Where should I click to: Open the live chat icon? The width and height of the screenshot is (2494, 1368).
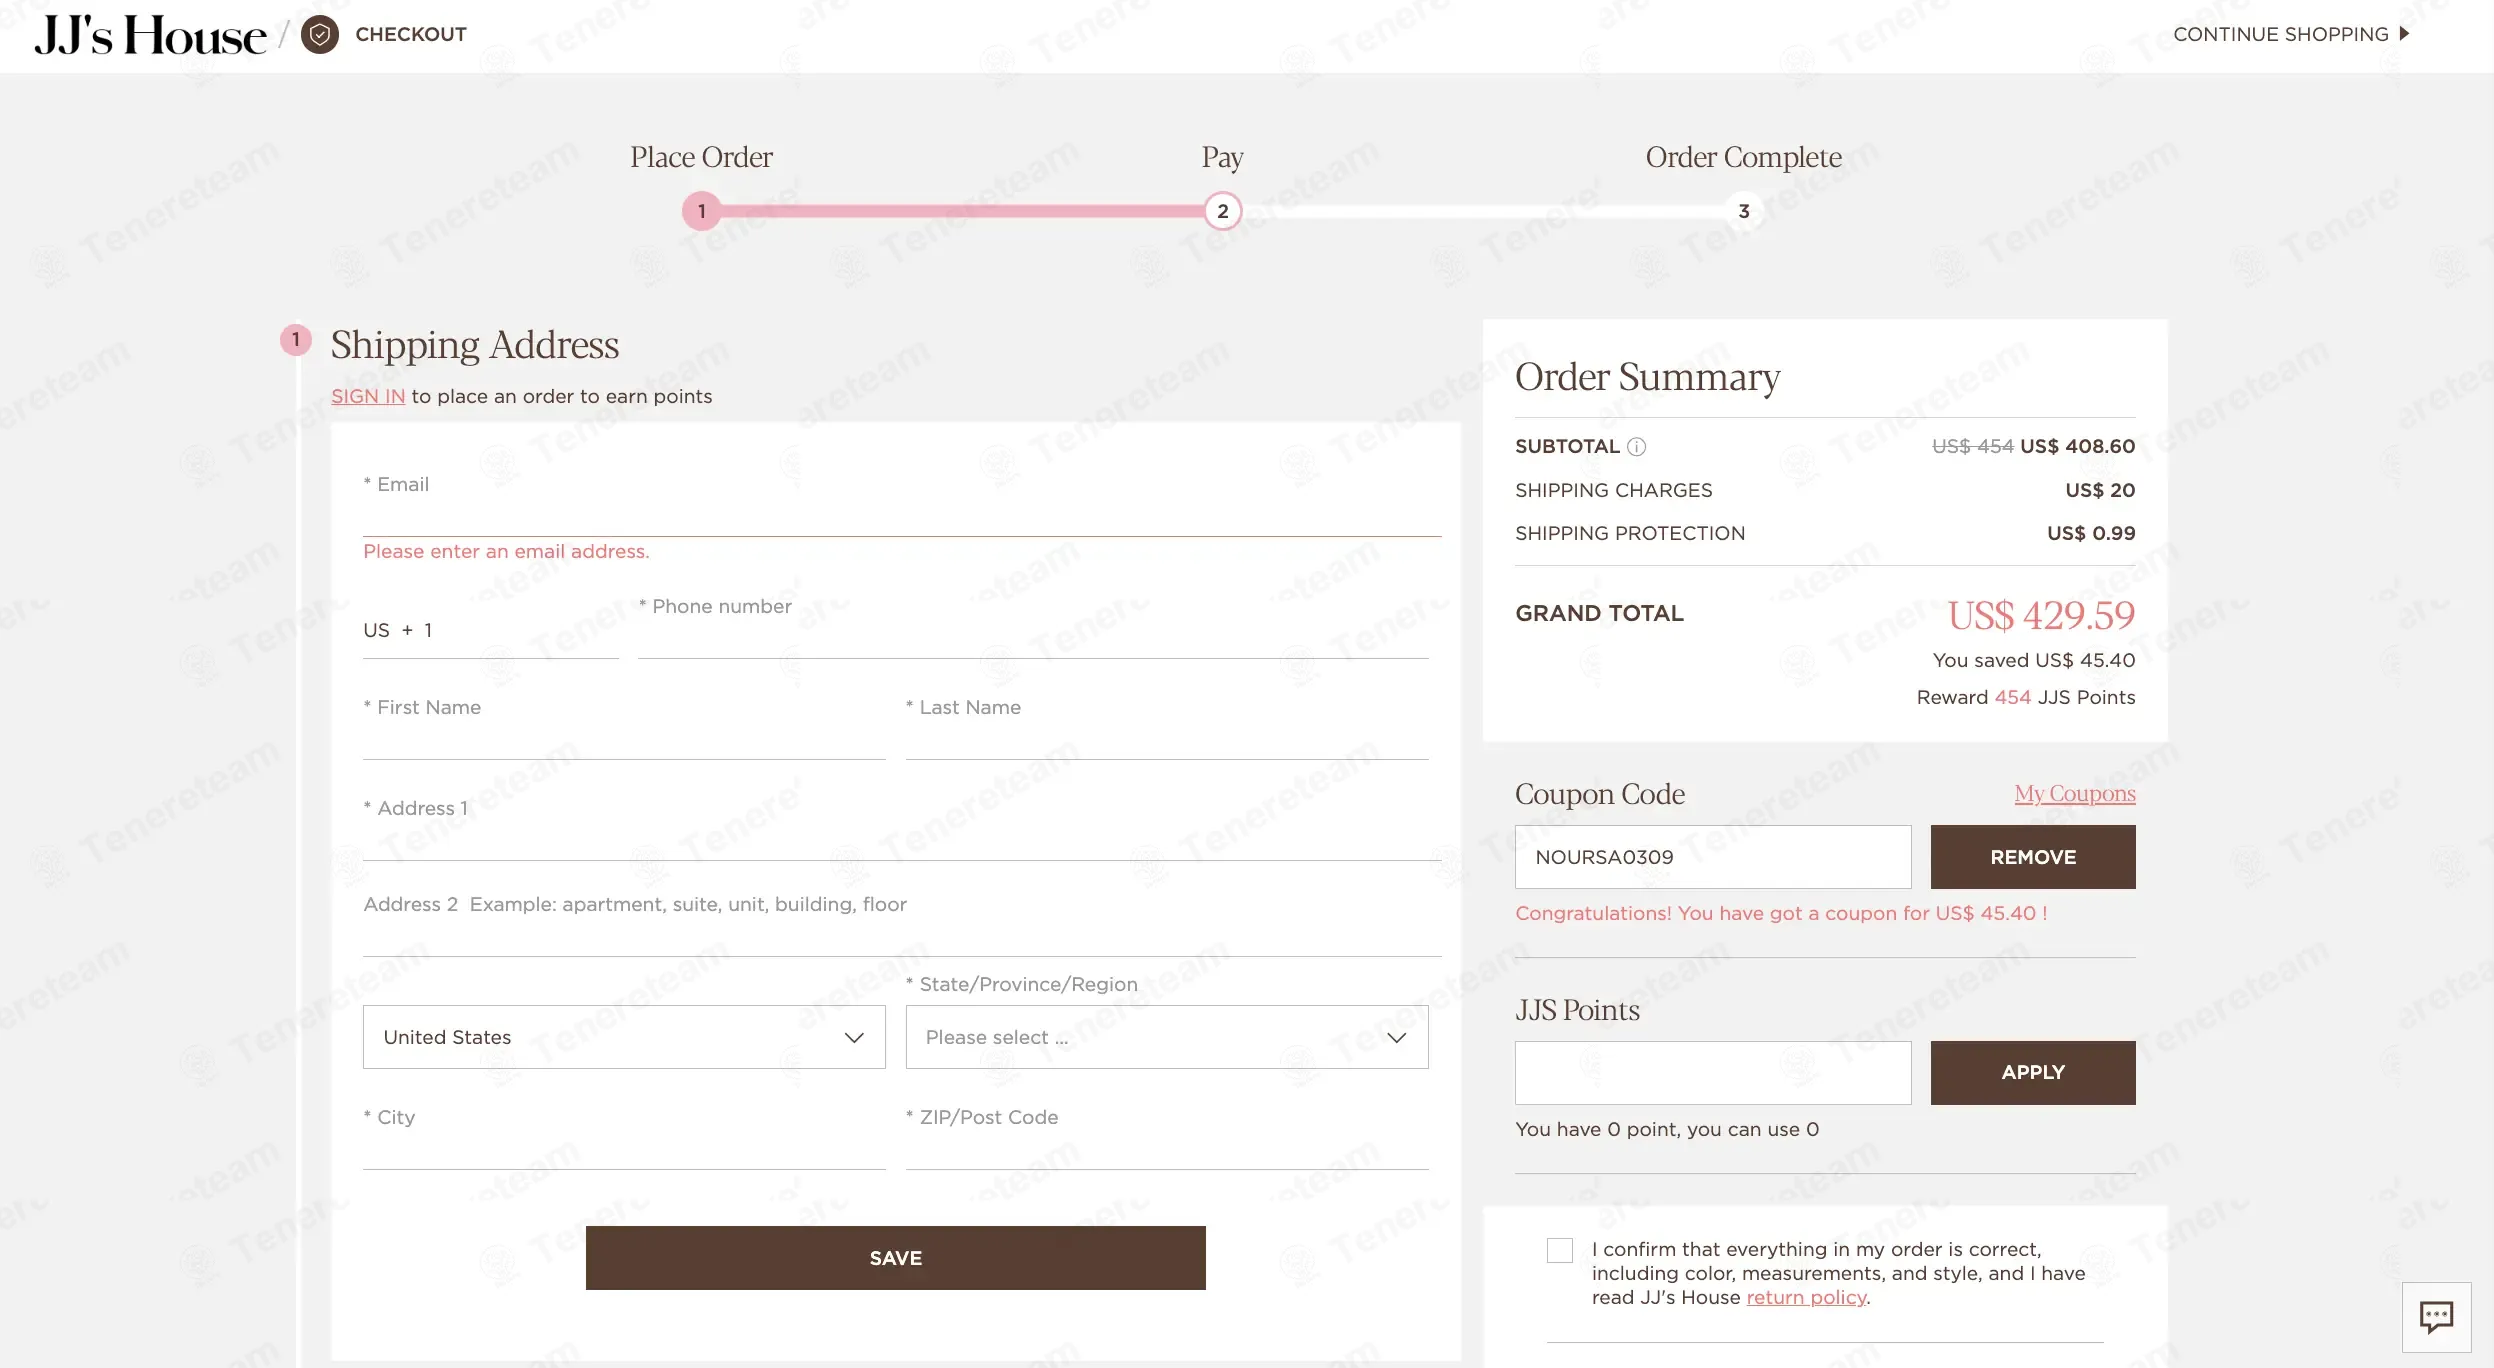pos(2436,1316)
